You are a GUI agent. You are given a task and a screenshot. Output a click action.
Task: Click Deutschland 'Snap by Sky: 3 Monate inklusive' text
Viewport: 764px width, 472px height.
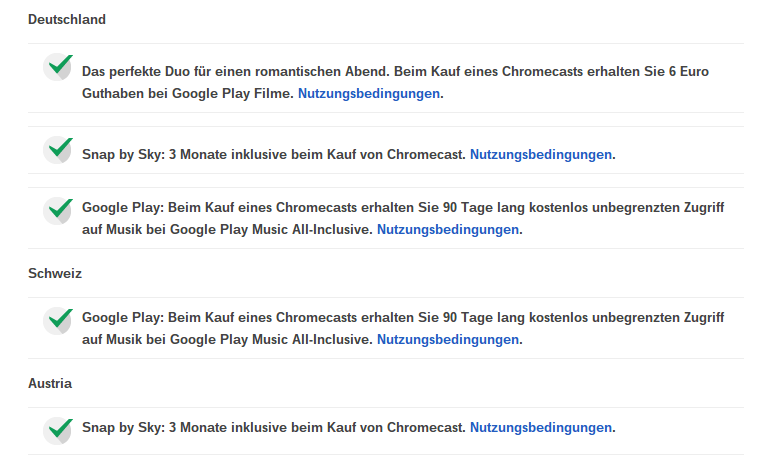click(184, 154)
